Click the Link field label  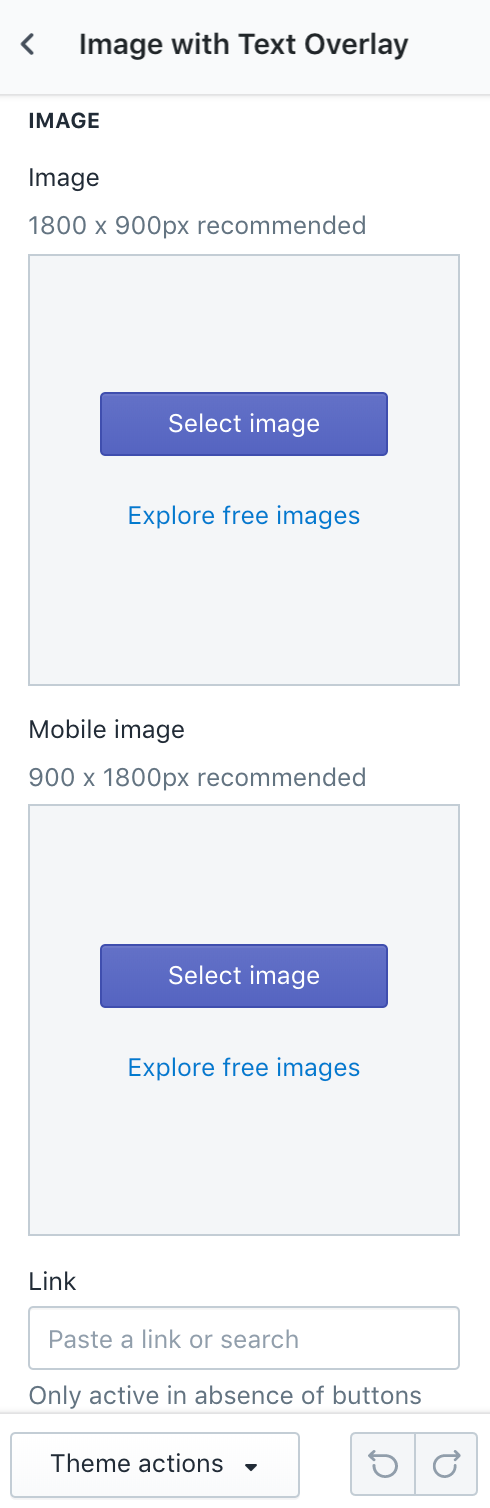coord(53,1282)
